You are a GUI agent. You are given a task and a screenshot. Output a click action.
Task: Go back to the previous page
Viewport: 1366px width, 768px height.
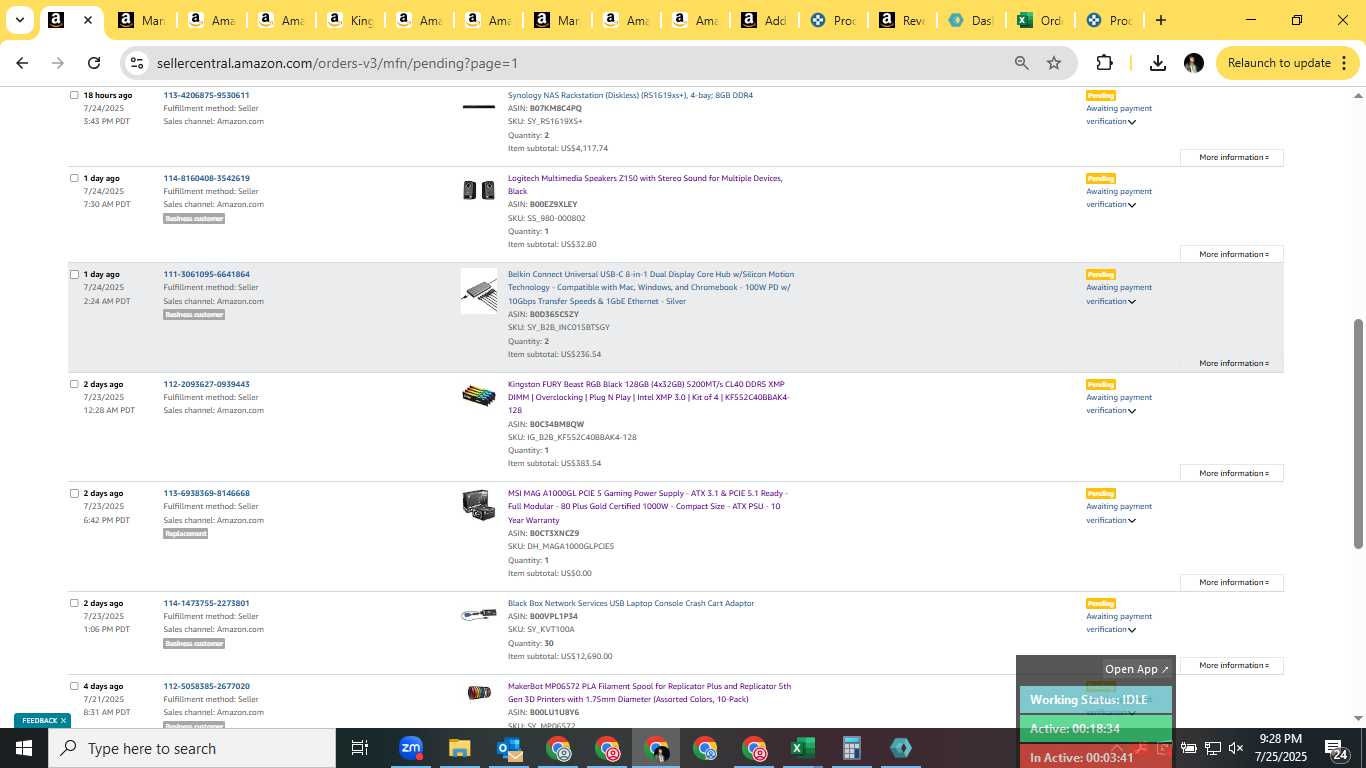(22, 63)
